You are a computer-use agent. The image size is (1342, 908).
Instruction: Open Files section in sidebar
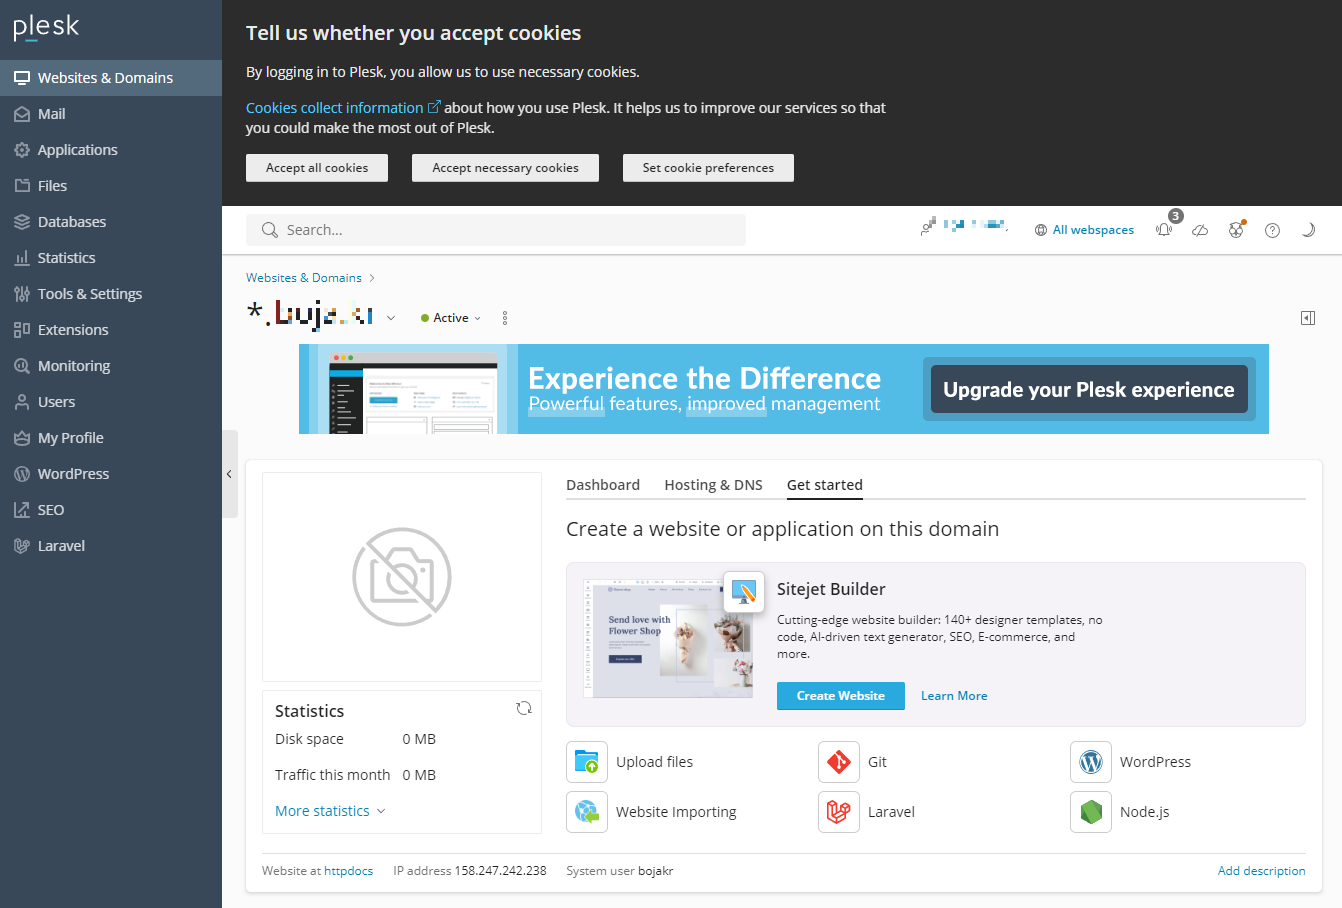coord(111,186)
